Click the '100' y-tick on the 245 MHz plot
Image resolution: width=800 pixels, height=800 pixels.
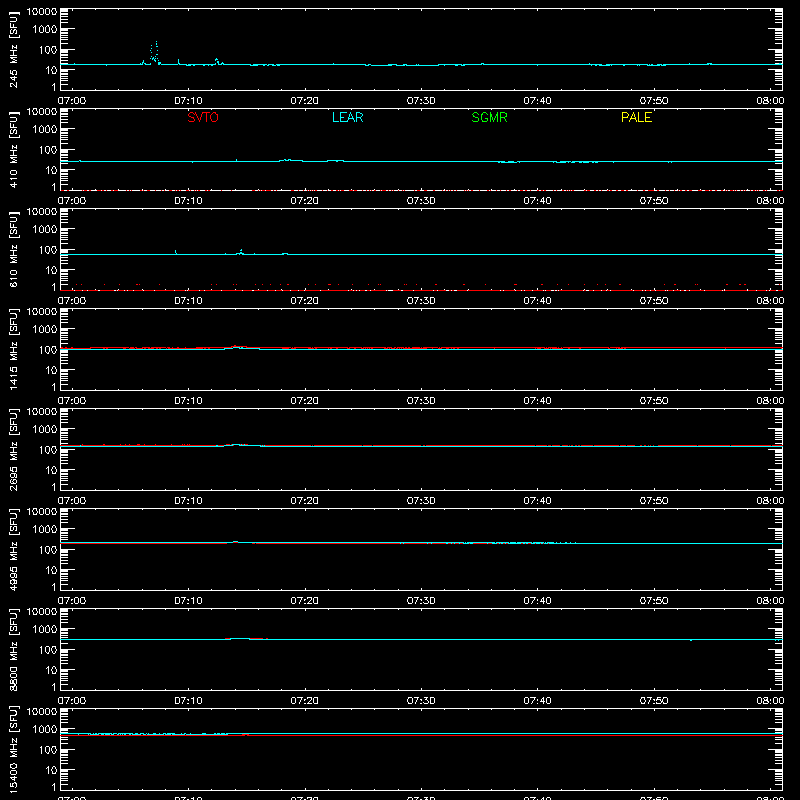[x=48, y=50]
